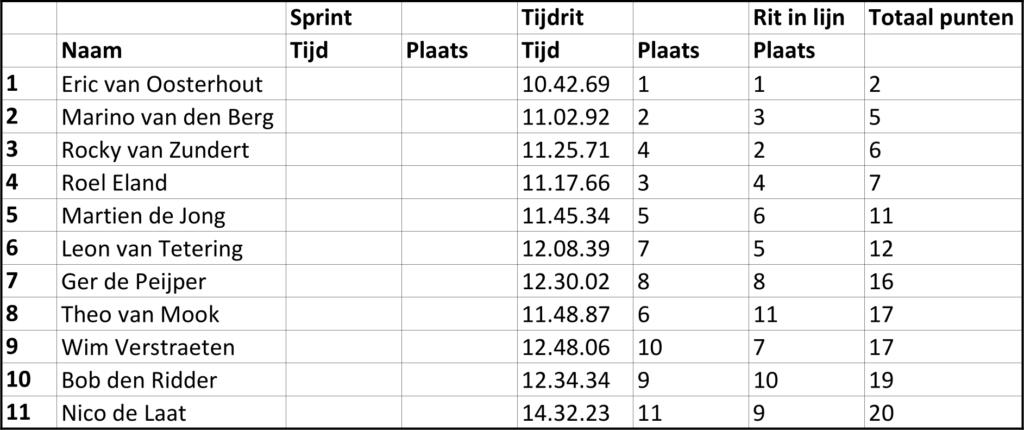Select the time cell 10.42.69
The width and height of the screenshot is (1024, 430).
(566, 84)
